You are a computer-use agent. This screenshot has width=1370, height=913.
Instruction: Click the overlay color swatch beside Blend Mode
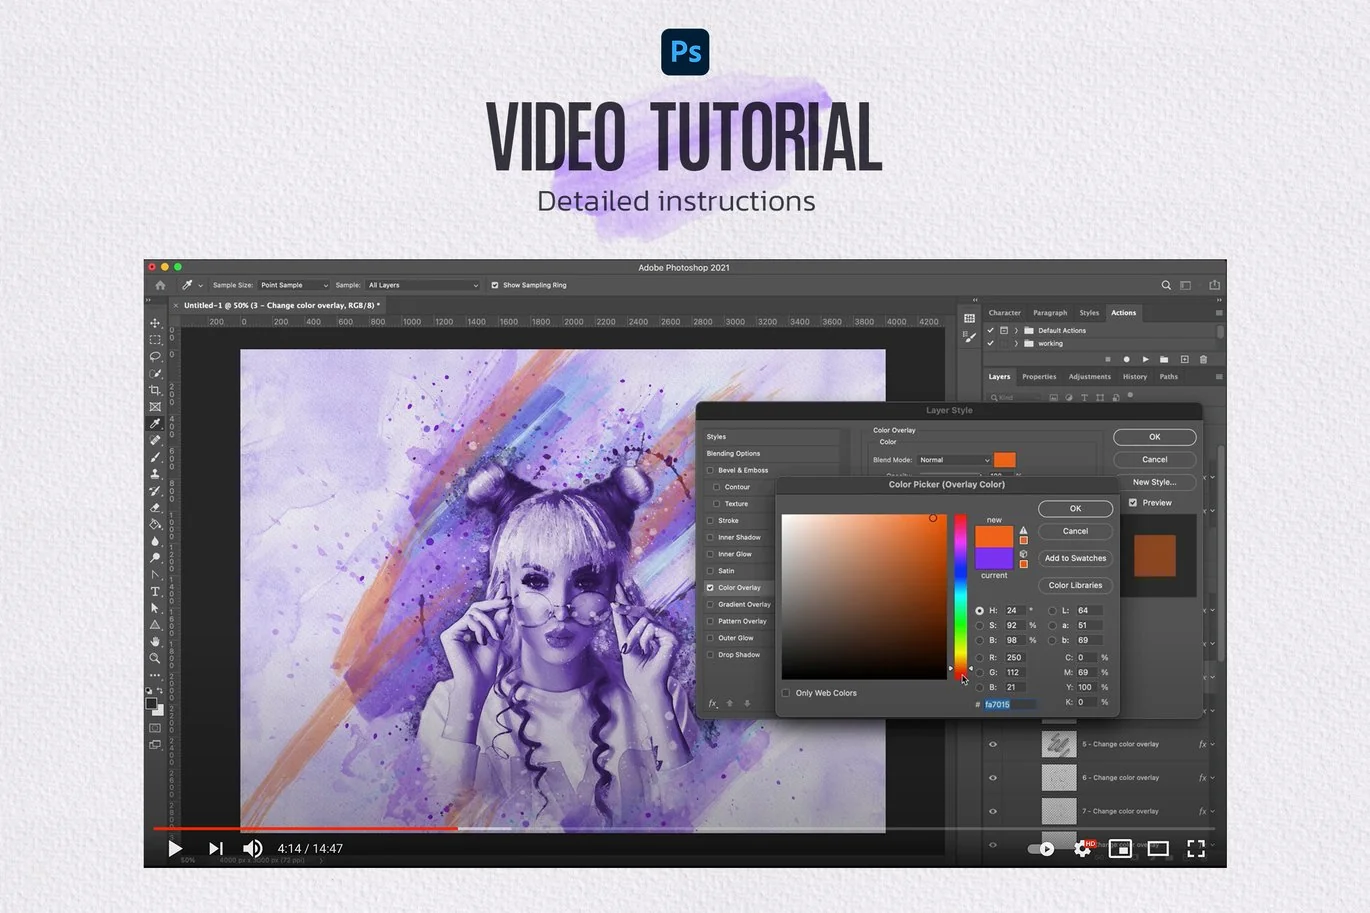(1005, 460)
